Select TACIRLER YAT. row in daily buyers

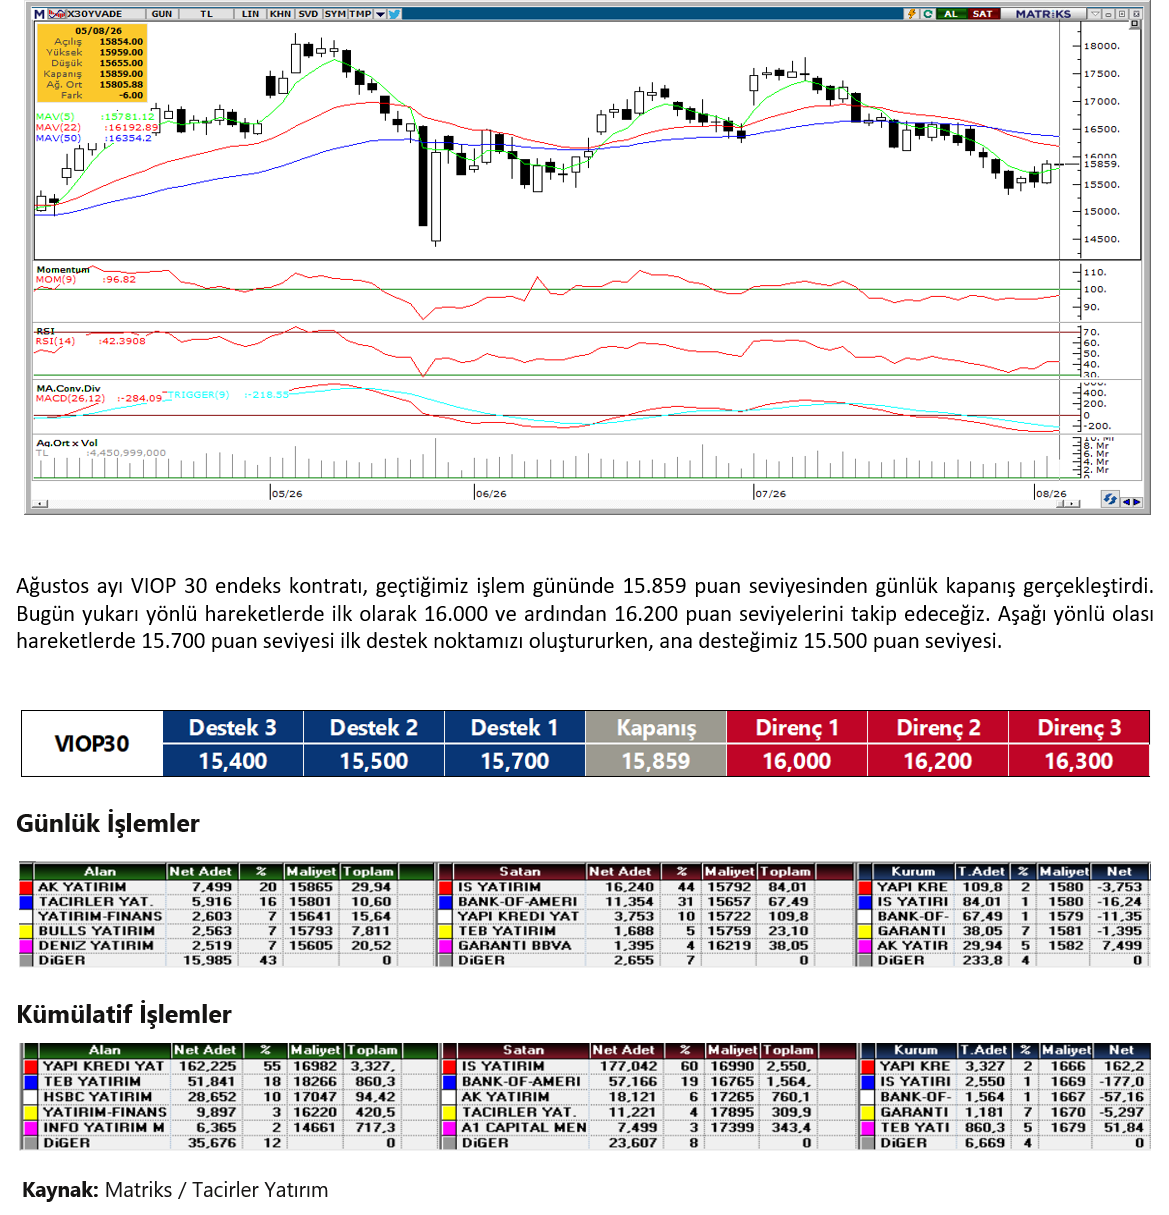227,902
